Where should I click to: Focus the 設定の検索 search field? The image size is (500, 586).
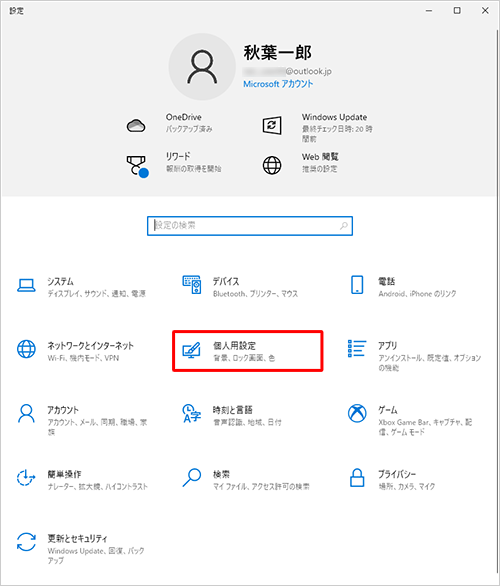[x=250, y=226]
